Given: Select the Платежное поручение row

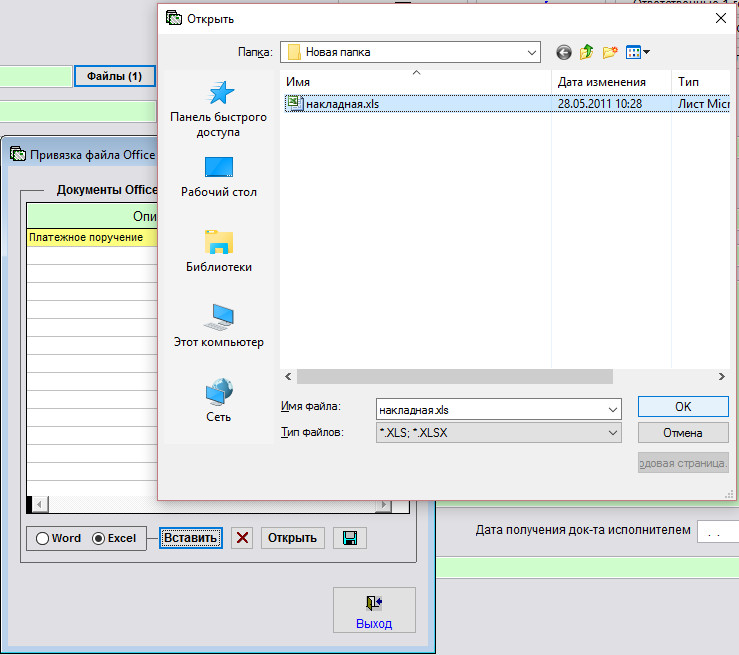Looking at the screenshot, I should coord(92,237).
